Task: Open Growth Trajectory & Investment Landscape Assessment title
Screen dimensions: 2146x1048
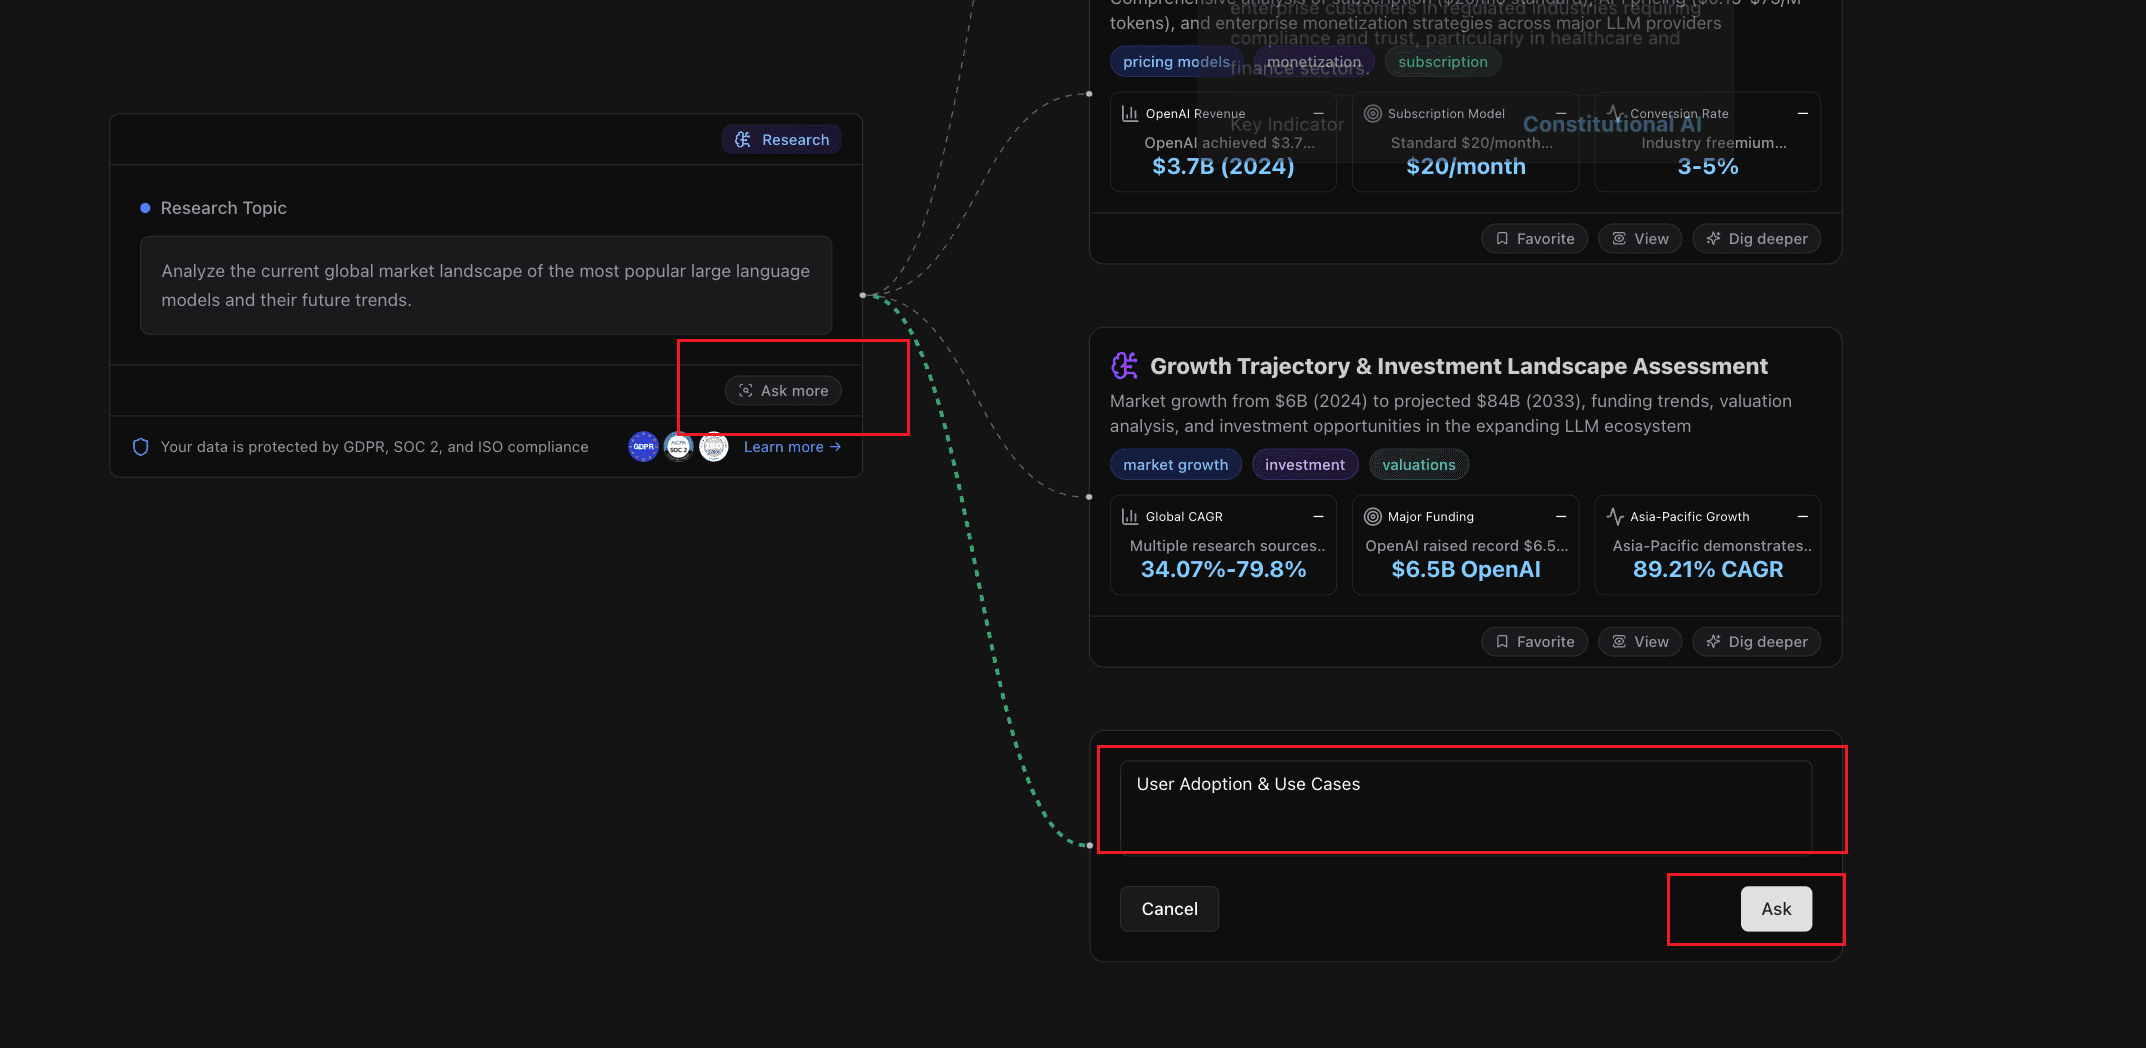Action: coord(1459,366)
